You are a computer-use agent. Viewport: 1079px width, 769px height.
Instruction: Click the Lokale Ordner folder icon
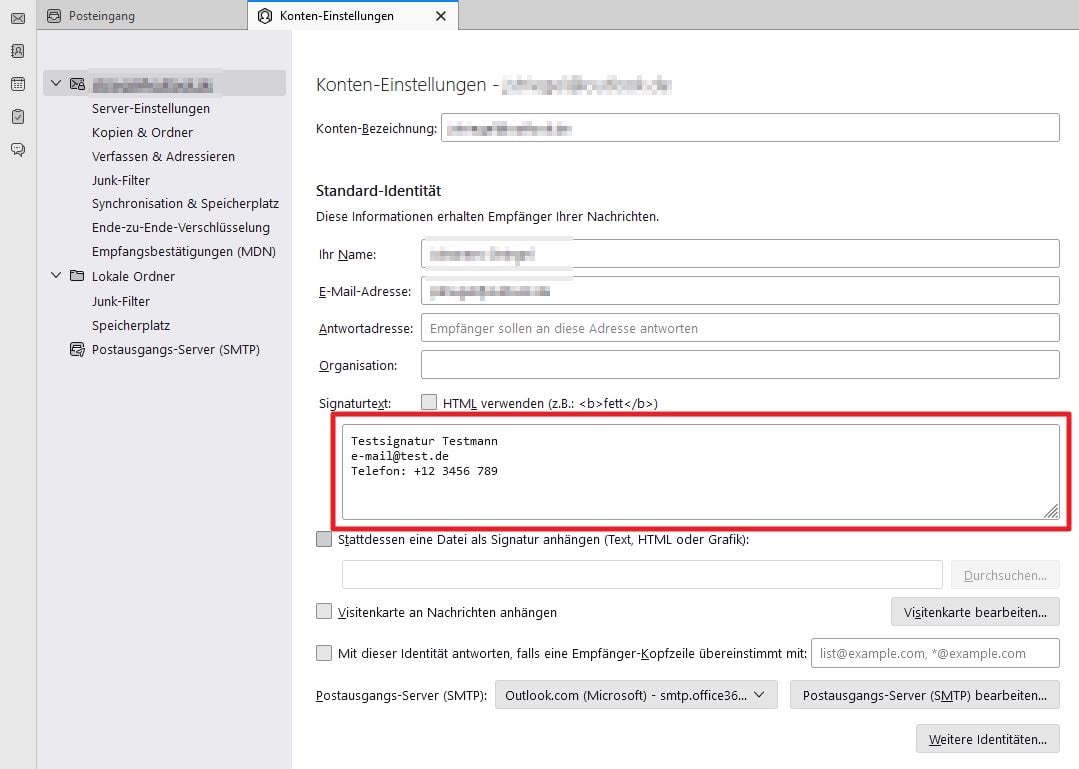[75, 276]
